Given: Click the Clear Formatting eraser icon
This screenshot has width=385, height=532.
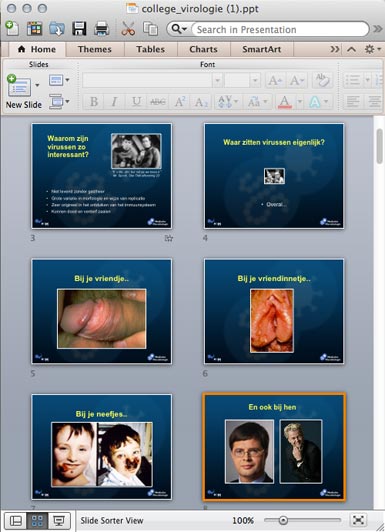Looking at the screenshot, I should pyautogui.click(x=322, y=80).
